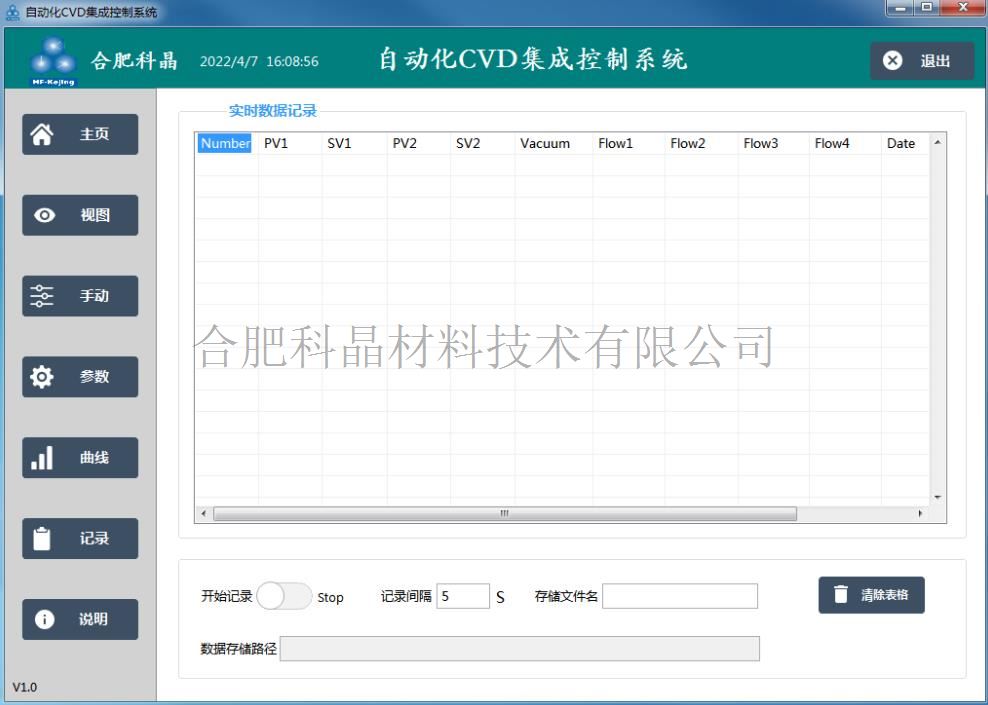Click the 存储文件名 filename text box
The height and width of the screenshot is (705, 988).
[x=680, y=597]
